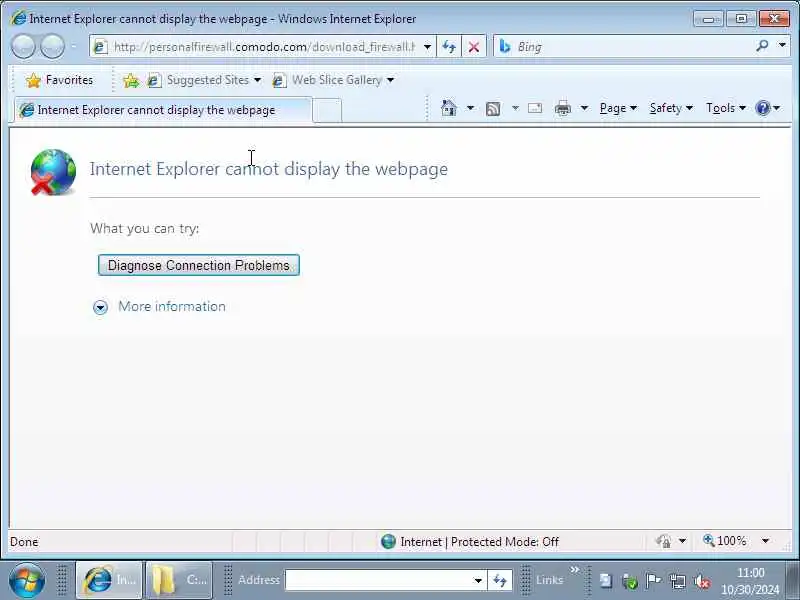Open the Page menu

618,108
